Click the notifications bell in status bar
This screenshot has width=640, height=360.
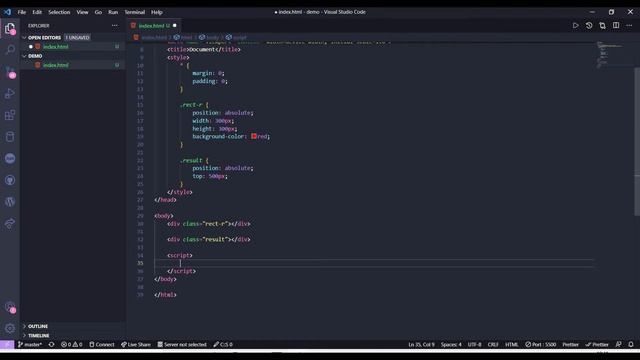(x=631, y=344)
